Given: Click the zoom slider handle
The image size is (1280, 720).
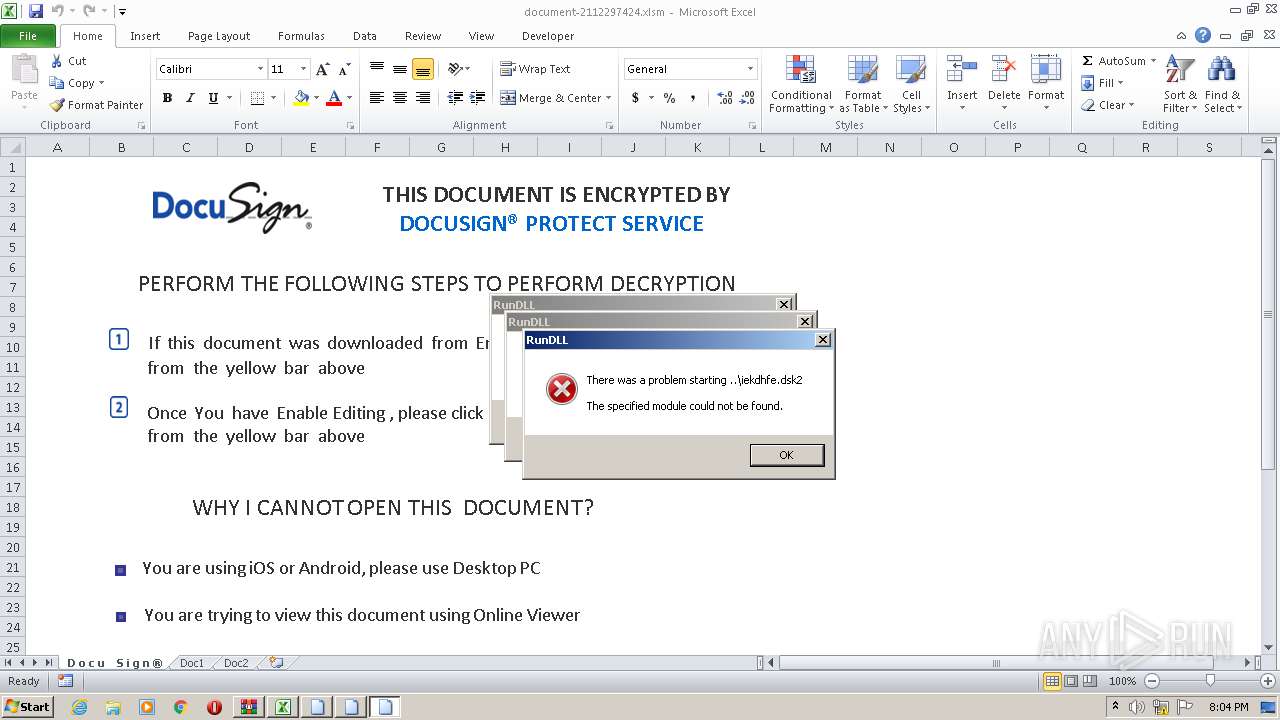Looking at the screenshot, I should coord(1210,681).
